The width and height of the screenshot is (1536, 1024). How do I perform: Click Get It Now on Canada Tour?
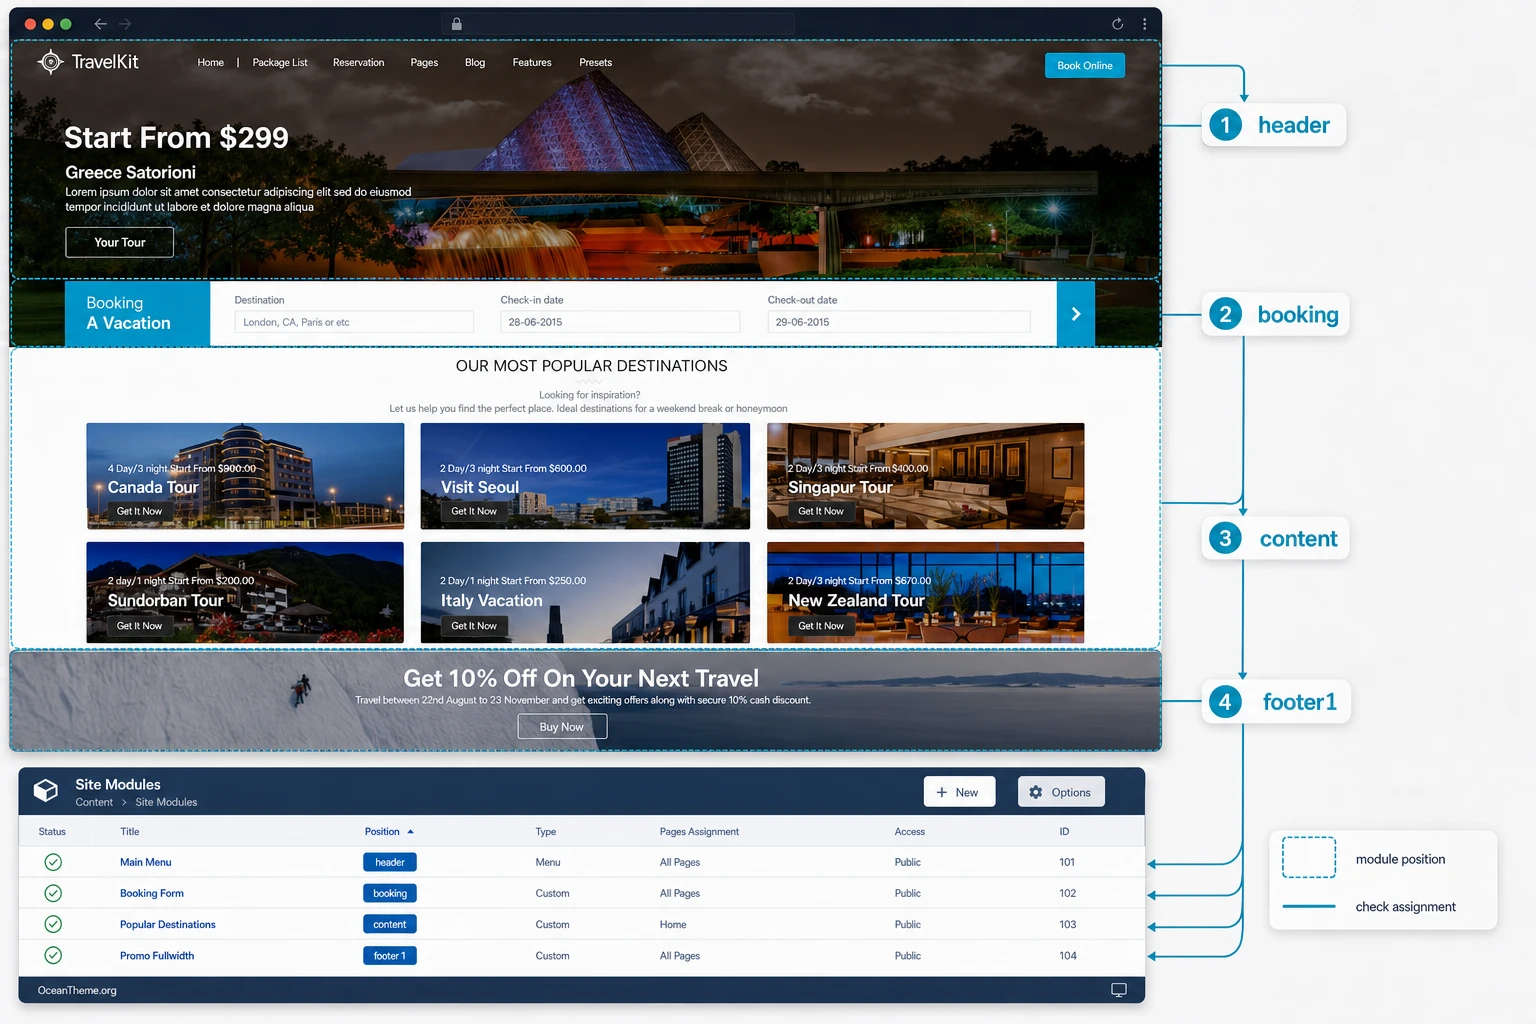139,511
